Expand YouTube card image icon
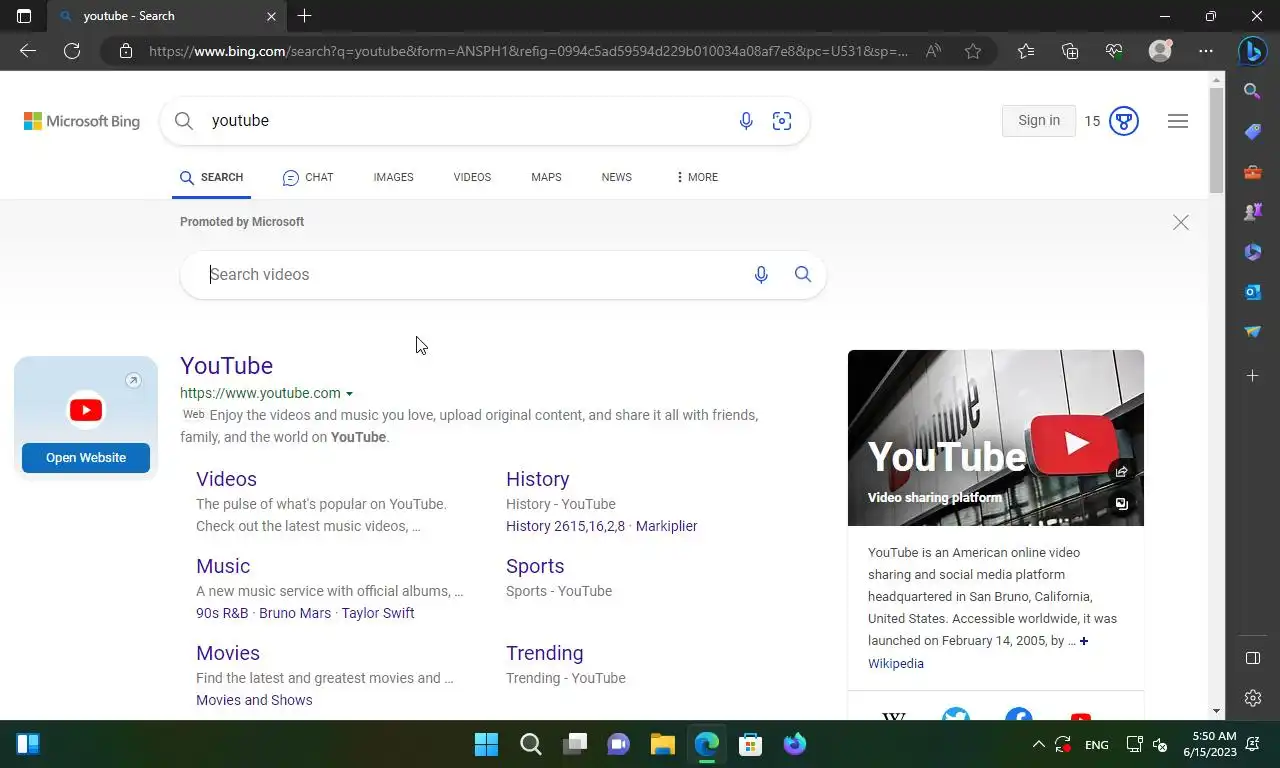 (1121, 504)
